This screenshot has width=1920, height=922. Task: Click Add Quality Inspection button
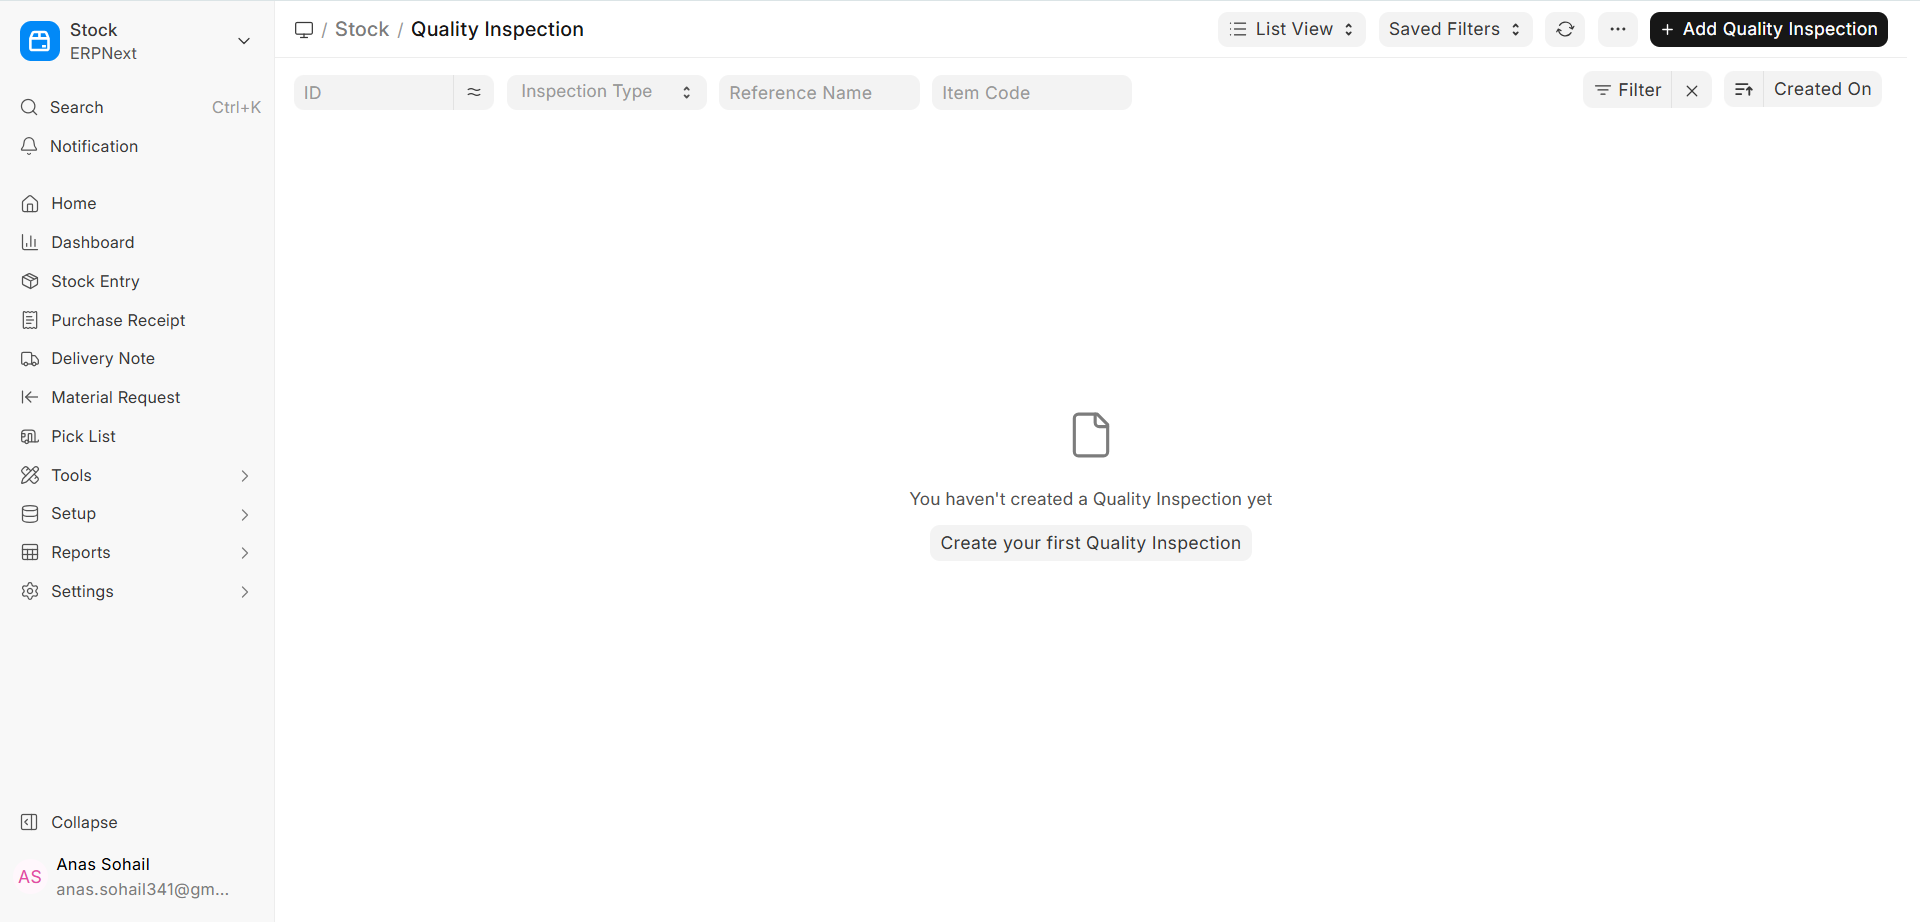pyautogui.click(x=1768, y=30)
